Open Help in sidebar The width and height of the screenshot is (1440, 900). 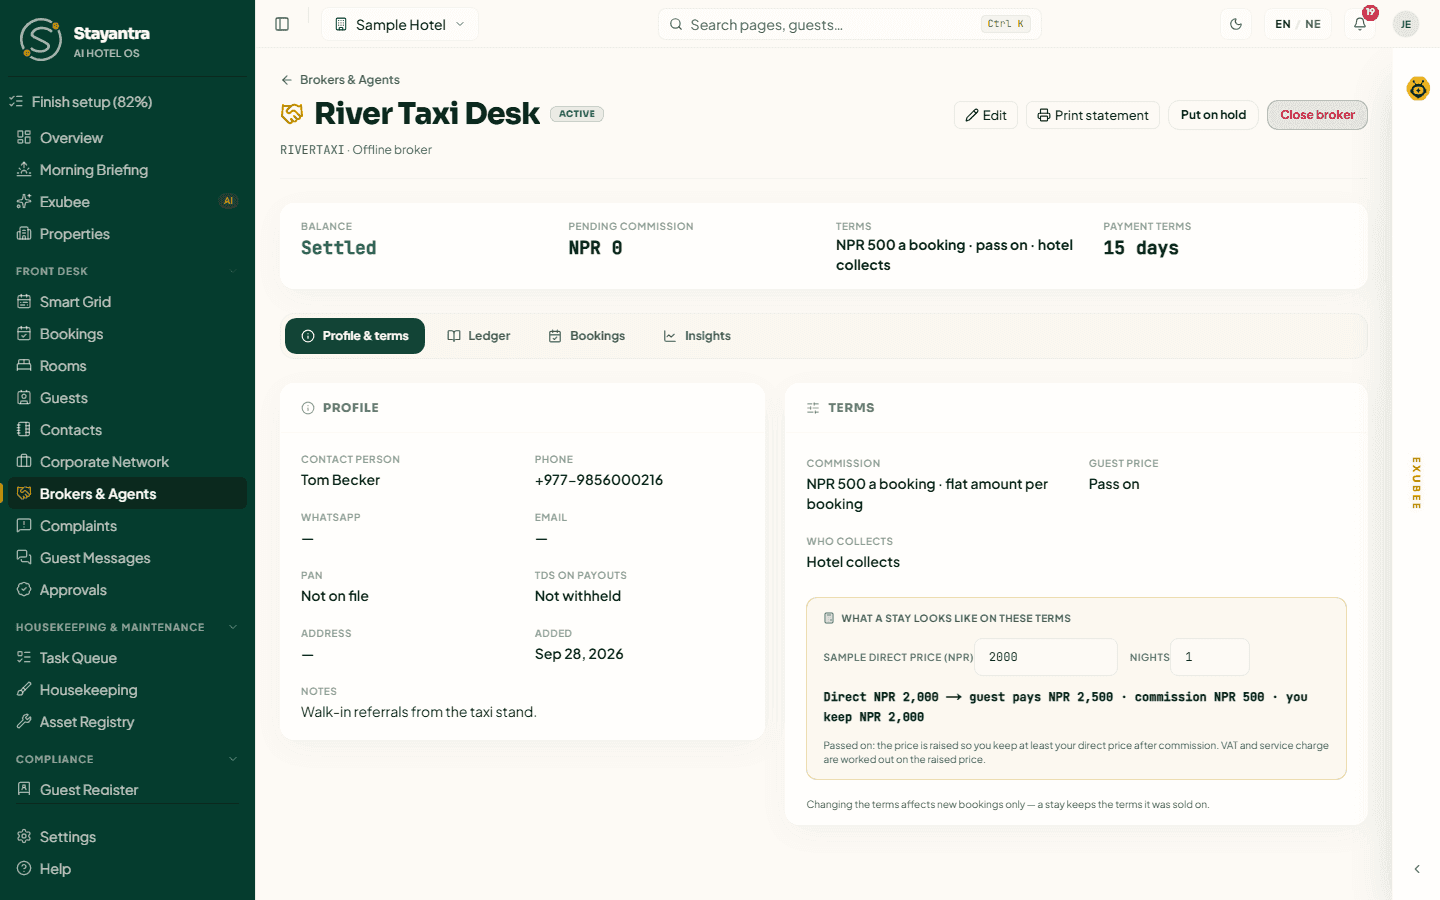pyautogui.click(x=127, y=869)
